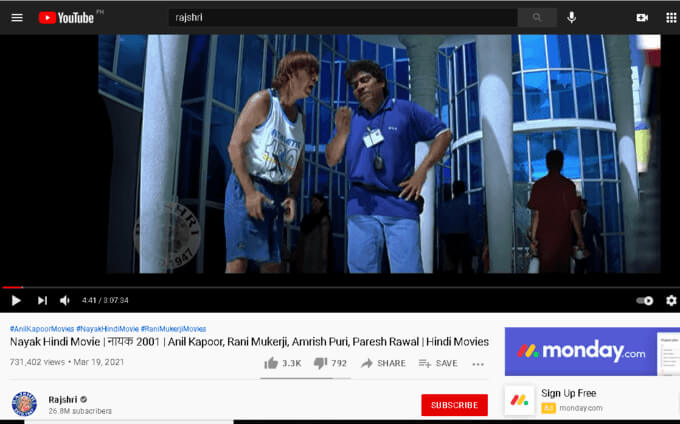Image resolution: width=680 pixels, height=424 pixels.
Task: Go to YouTube home via logo
Action: (66, 18)
